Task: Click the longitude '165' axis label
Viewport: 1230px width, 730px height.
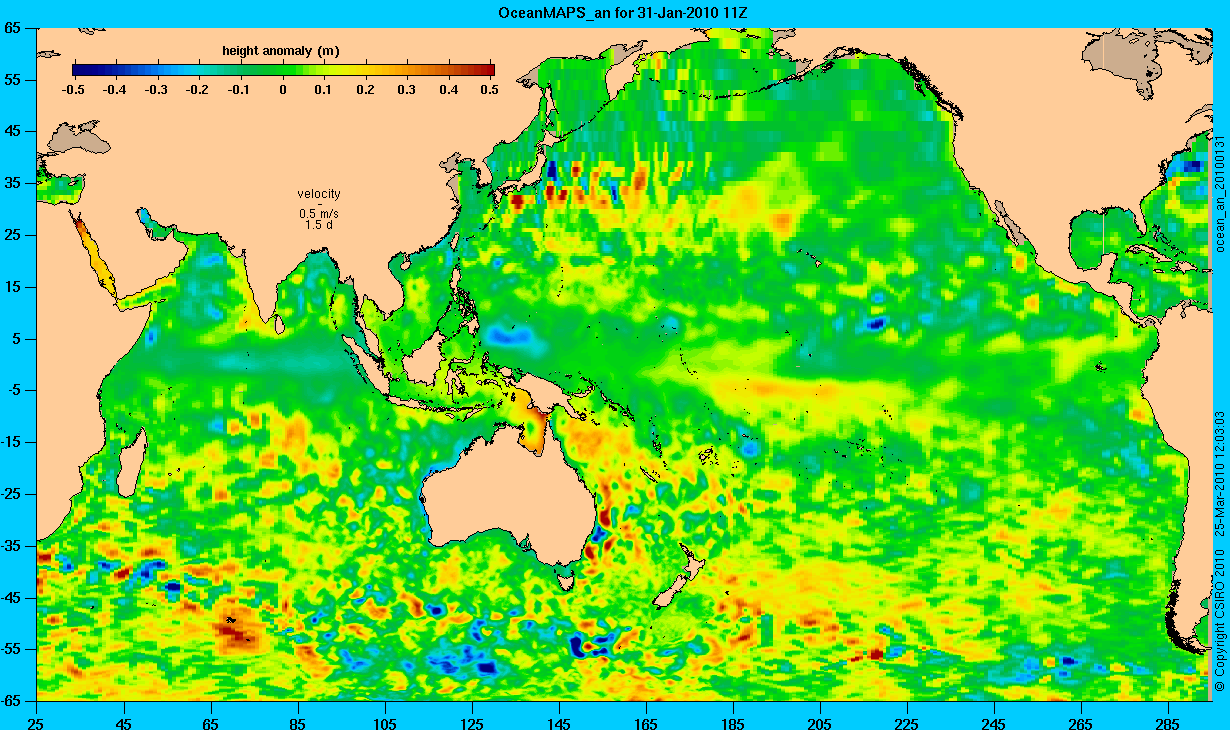Action: click(x=646, y=722)
